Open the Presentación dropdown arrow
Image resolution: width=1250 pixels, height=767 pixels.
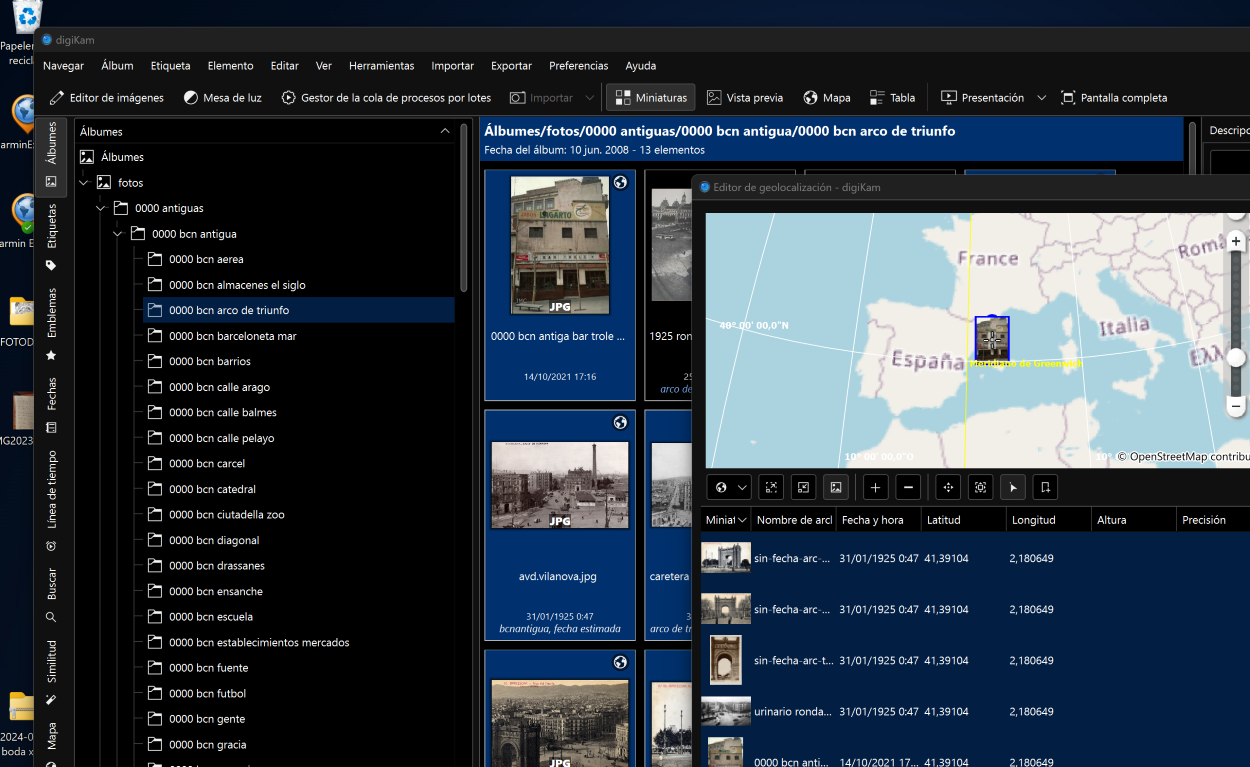click(1041, 97)
